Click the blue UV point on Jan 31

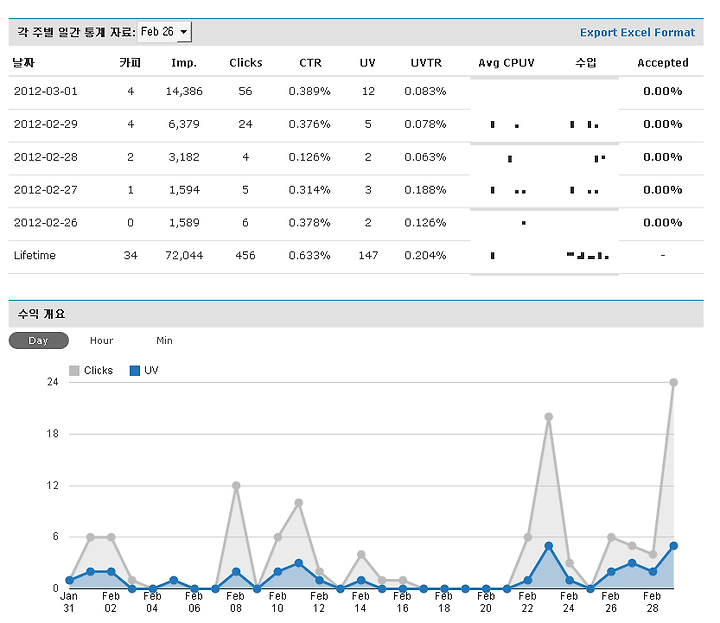[69, 580]
